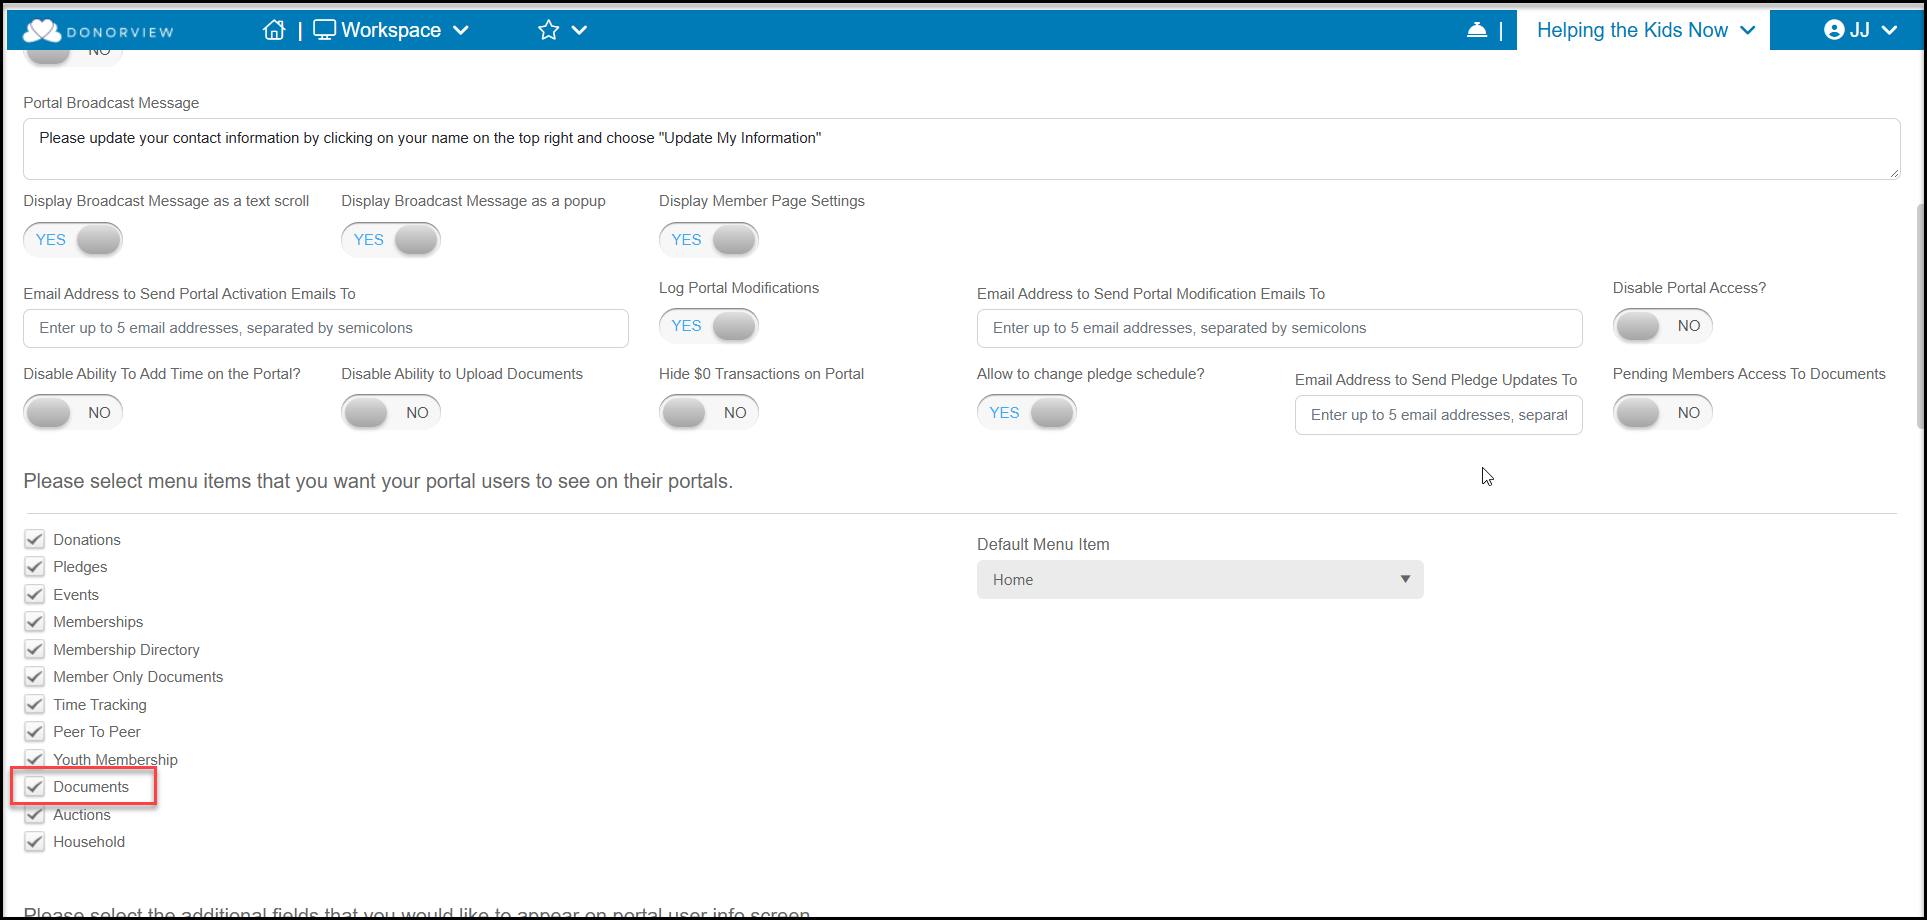
Task: Toggle Display Member Page Settings switch
Action: [x=709, y=240]
